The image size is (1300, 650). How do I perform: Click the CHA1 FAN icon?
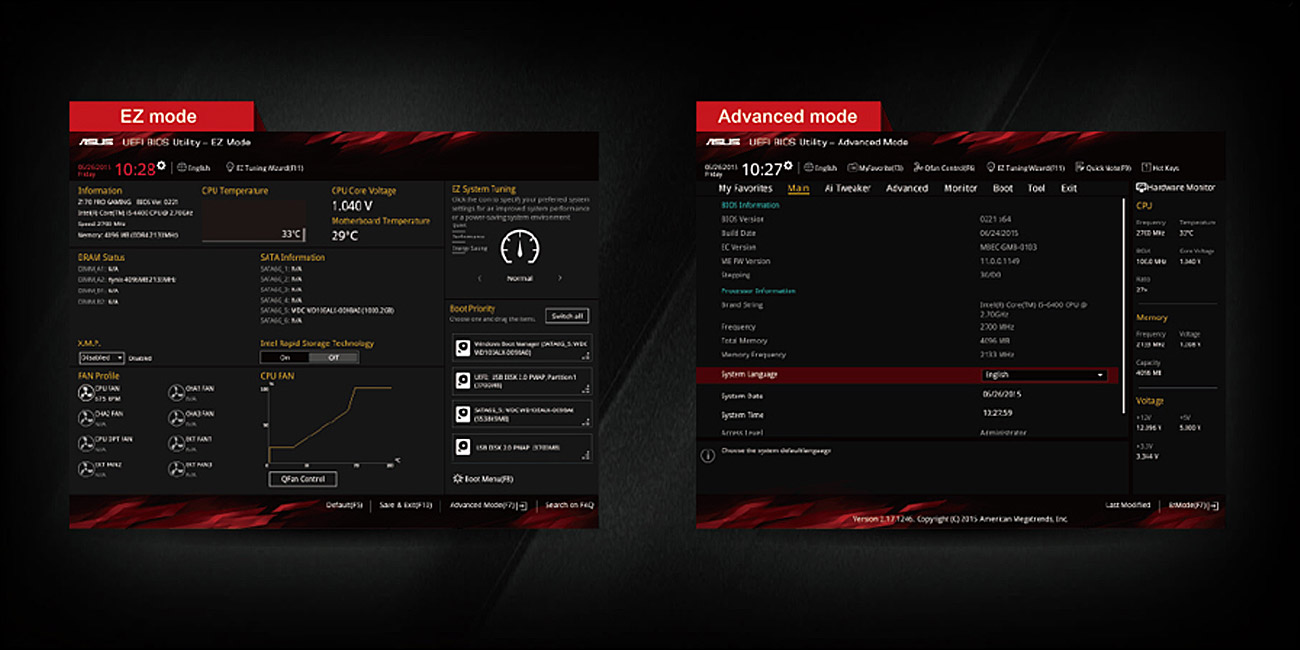pos(177,392)
